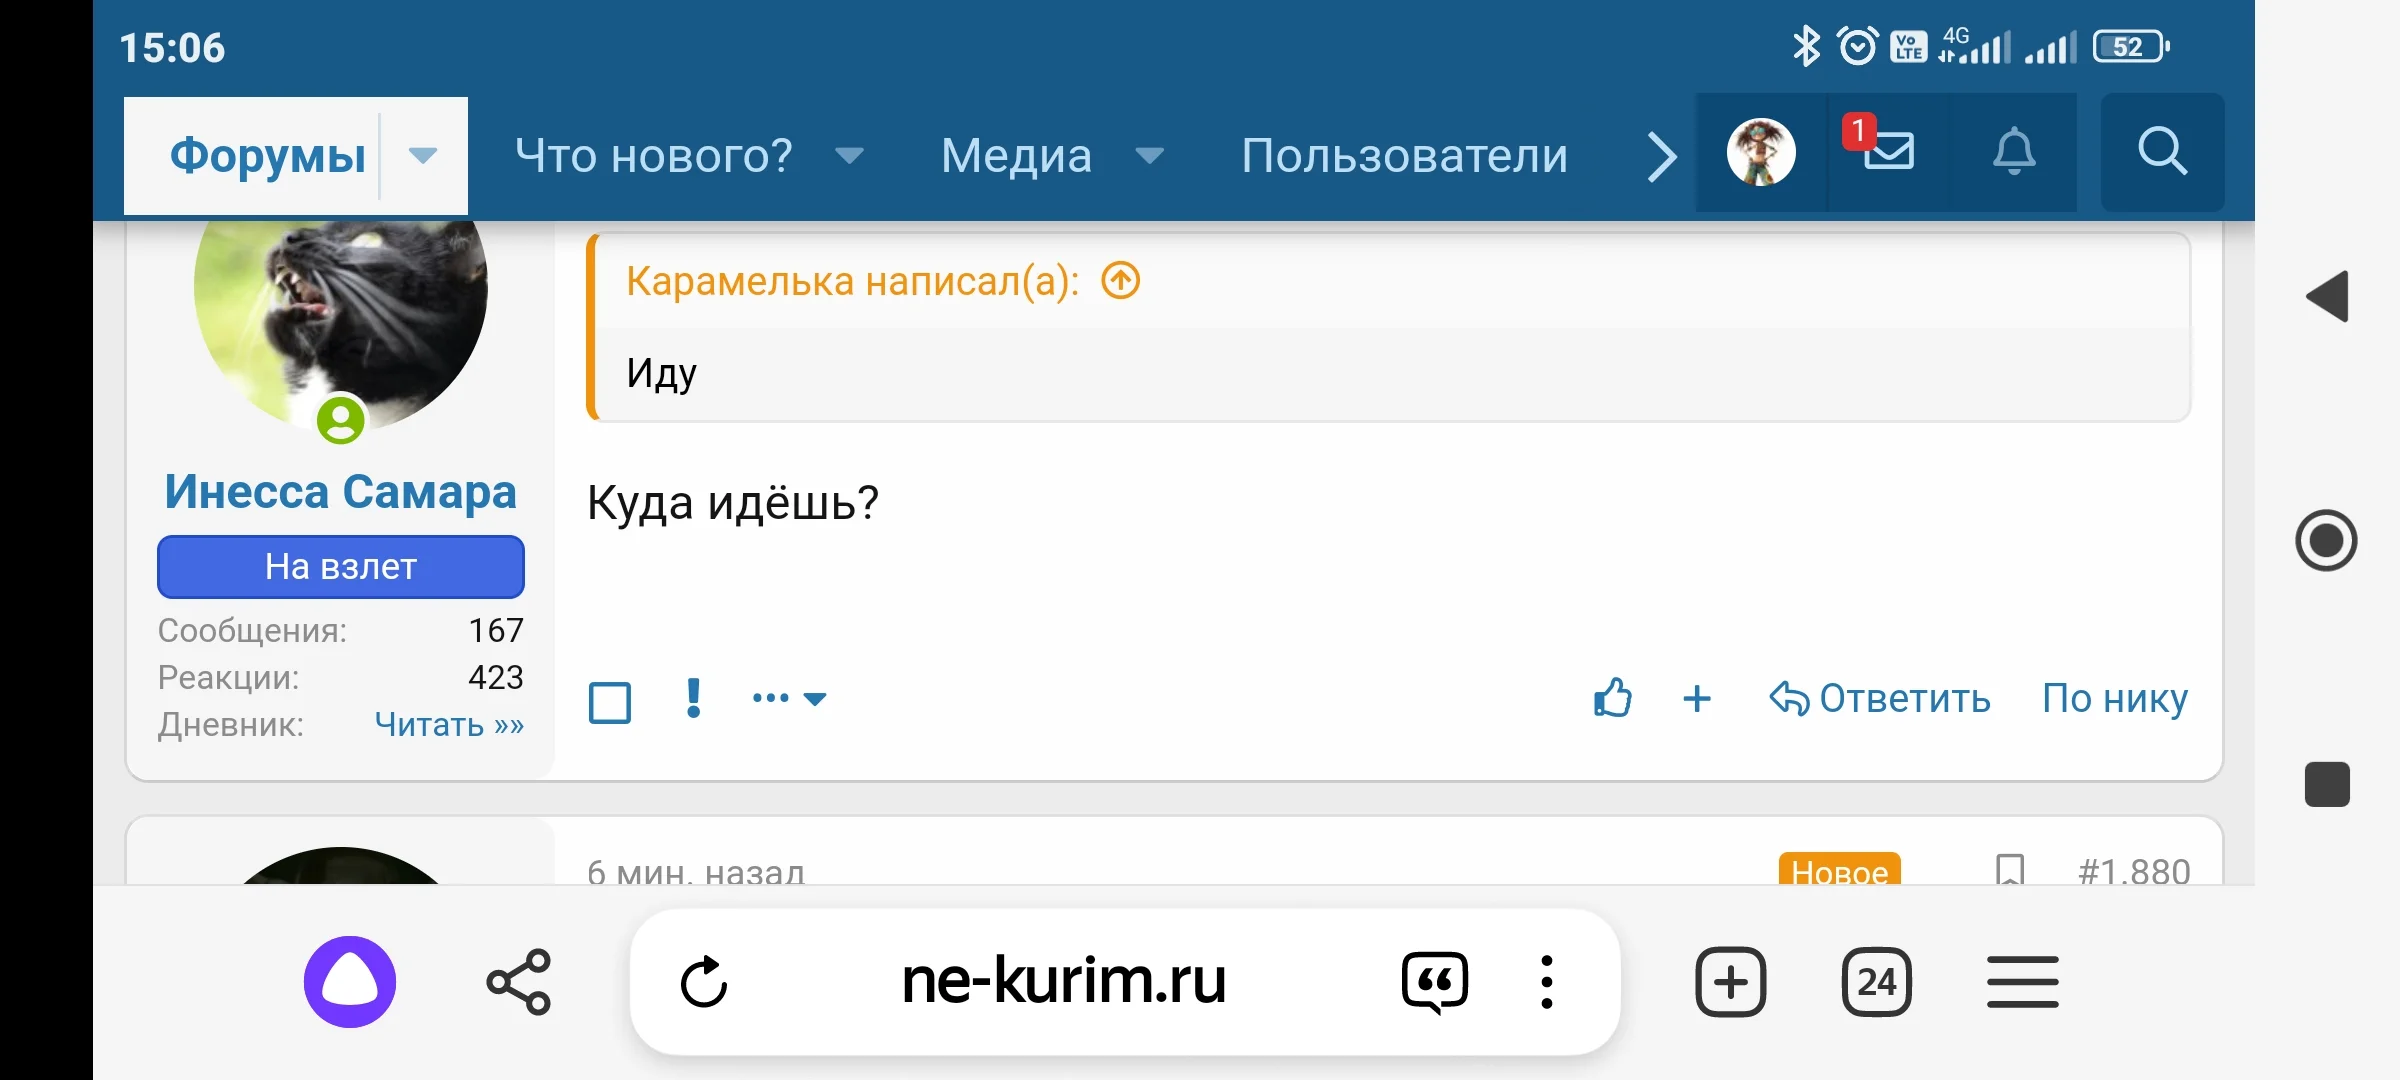Reload the page with the refresh icon
Viewport: 2400px width, 1080px height.
coord(708,981)
